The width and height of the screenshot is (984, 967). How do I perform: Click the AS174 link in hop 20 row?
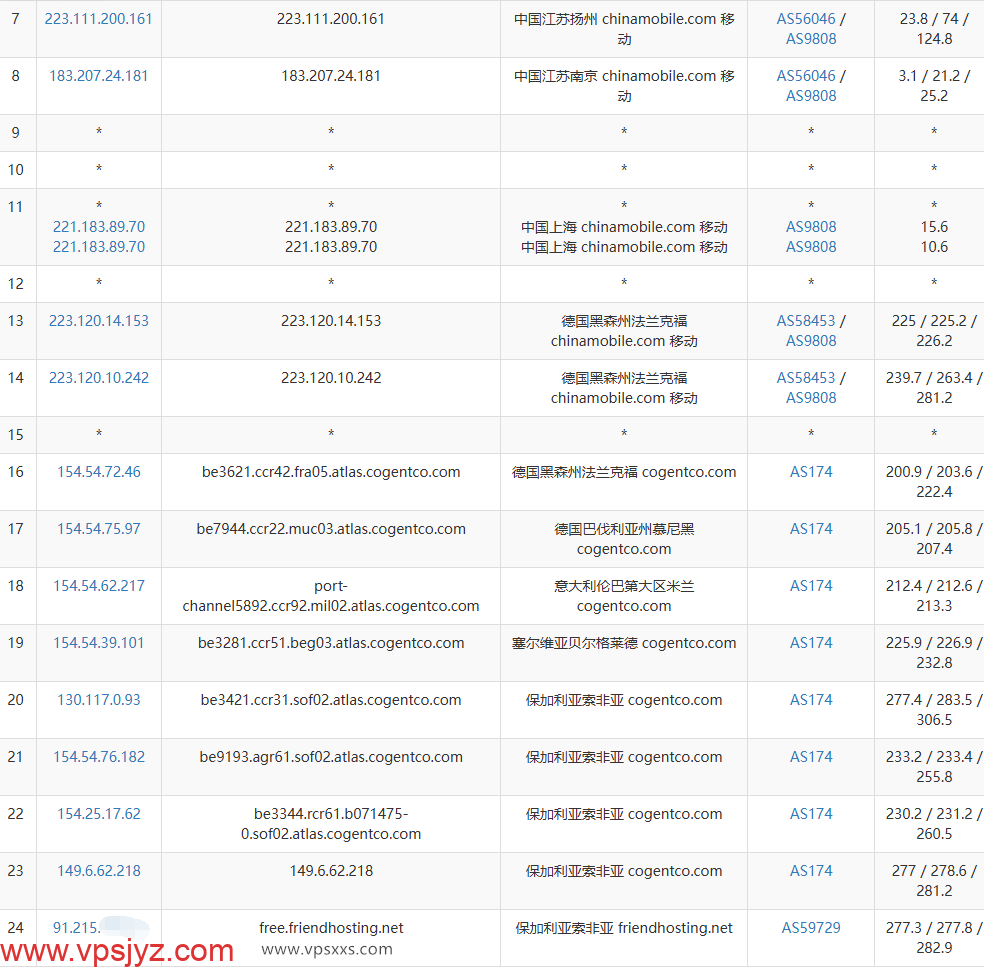pyautogui.click(x=811, y=700)
